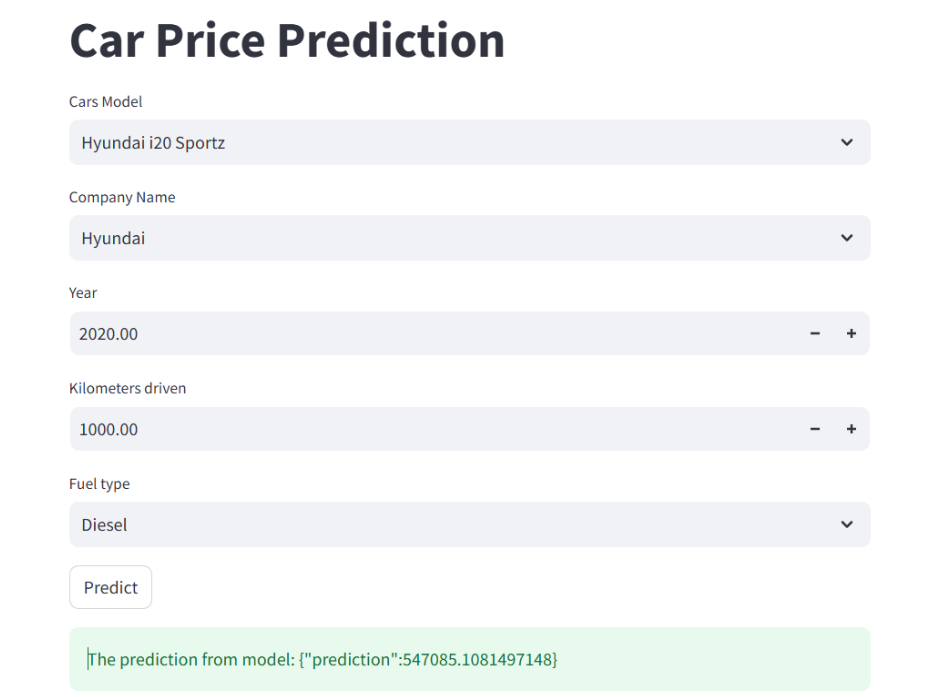Increase Kilometers driven with plus icon
The width and height of the screenshot is (935, 697).
pos(851,429)
